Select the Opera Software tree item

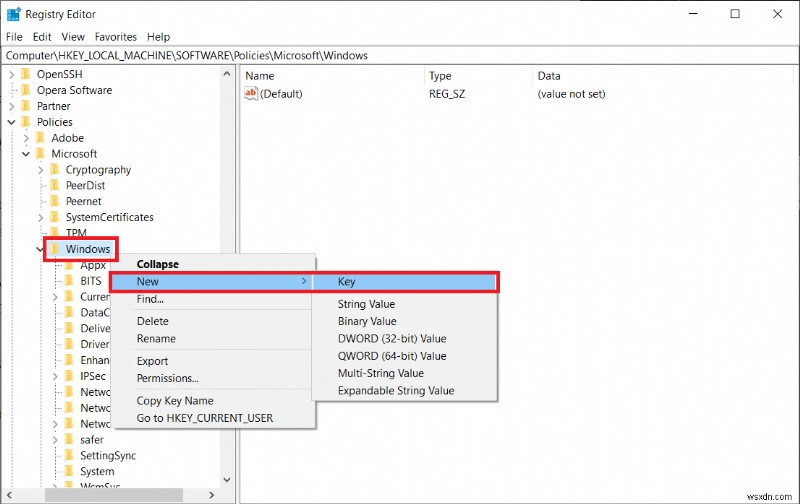coord(74,90)
